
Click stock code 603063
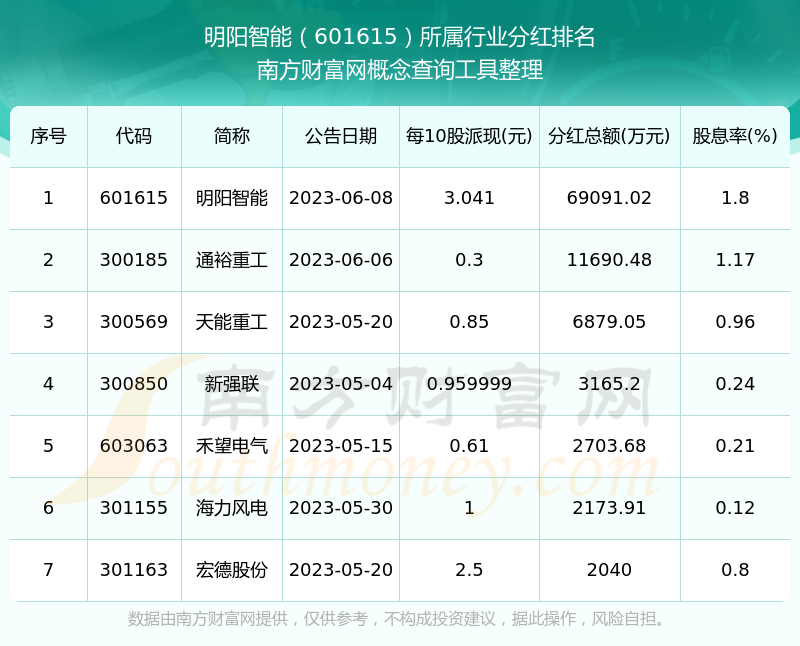[x=134, y=446]
